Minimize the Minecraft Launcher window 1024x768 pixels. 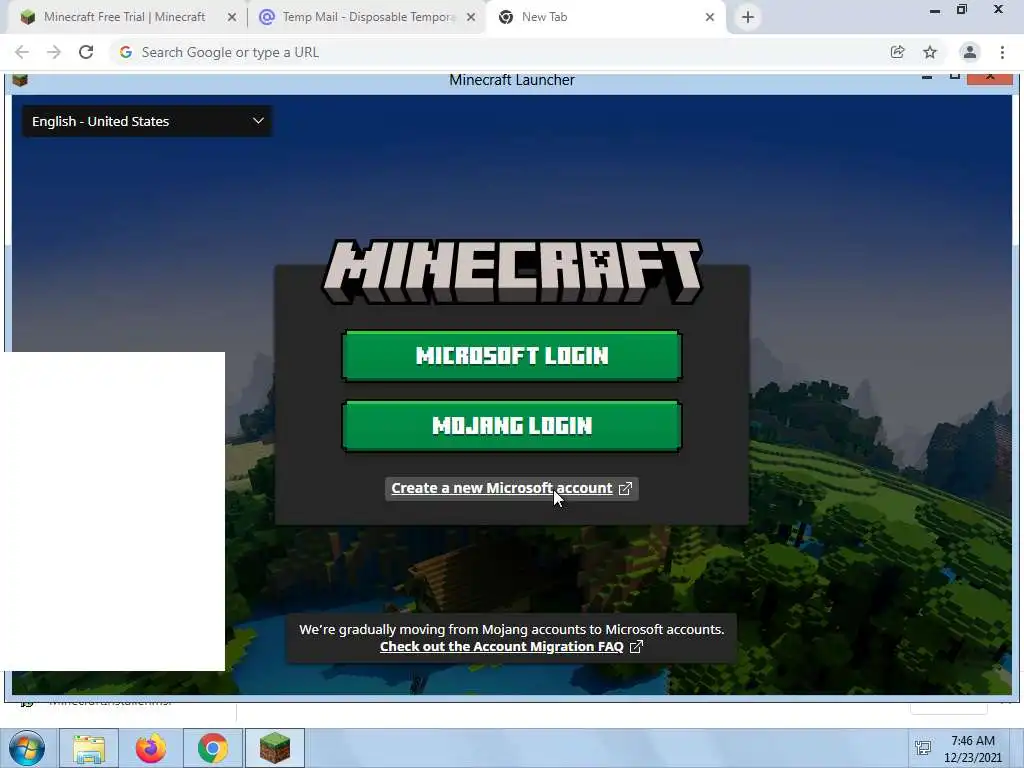tap(927, 77)
